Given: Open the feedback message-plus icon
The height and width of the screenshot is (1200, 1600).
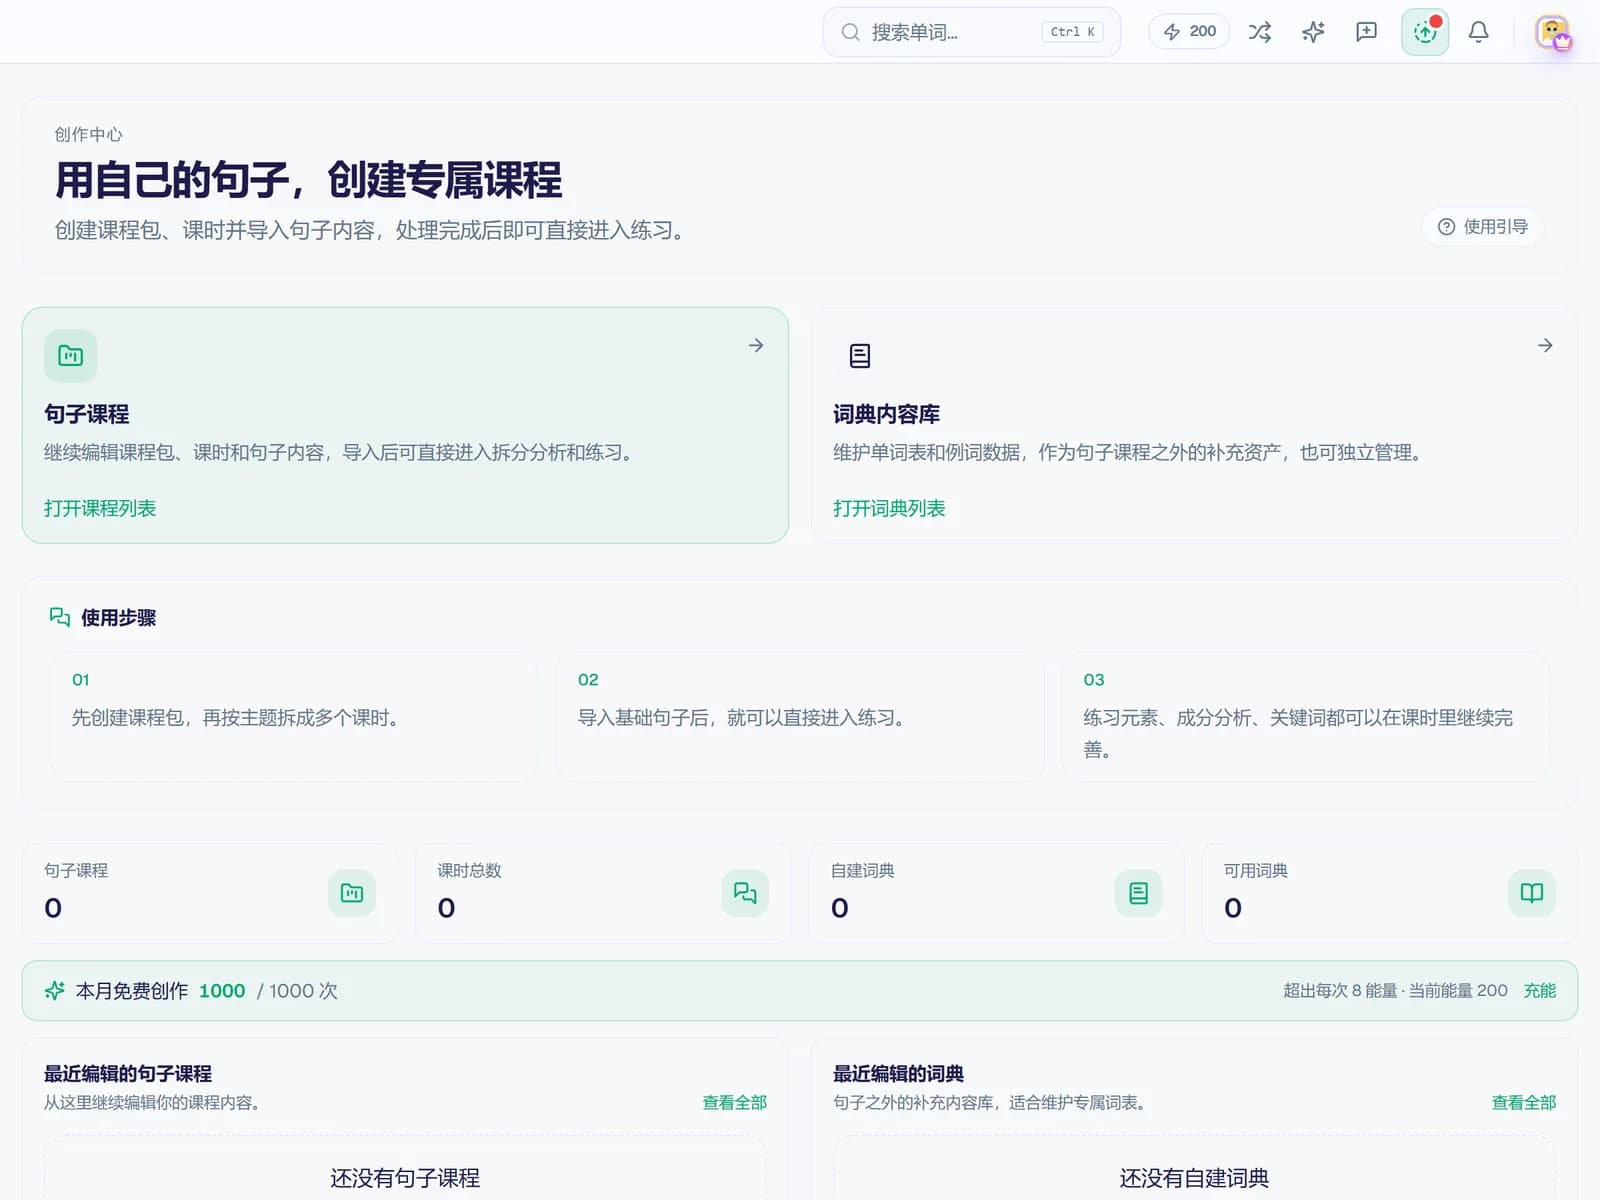Looking at the screenshot, I should pos(1366,32).
